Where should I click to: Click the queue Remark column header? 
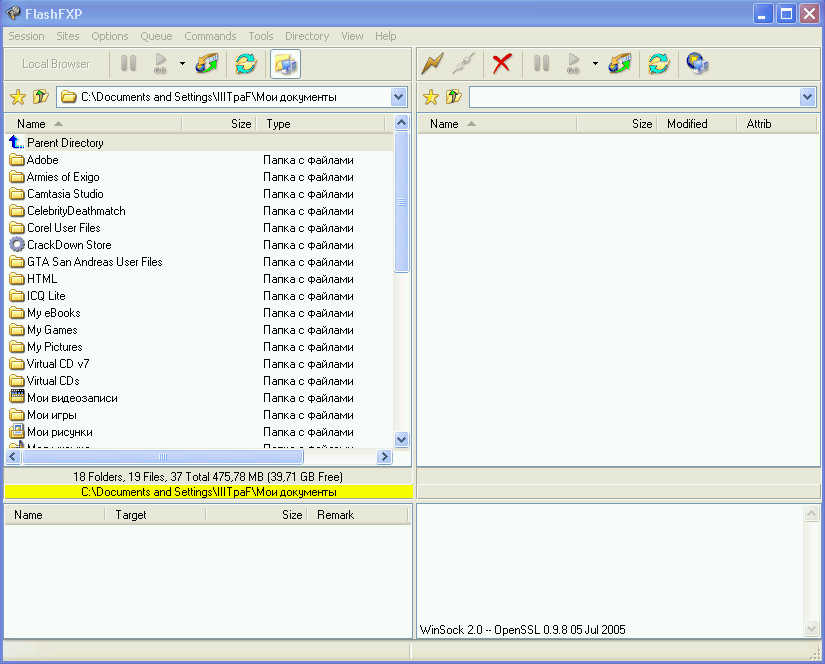pyautogui.click(x=358, y=515)
